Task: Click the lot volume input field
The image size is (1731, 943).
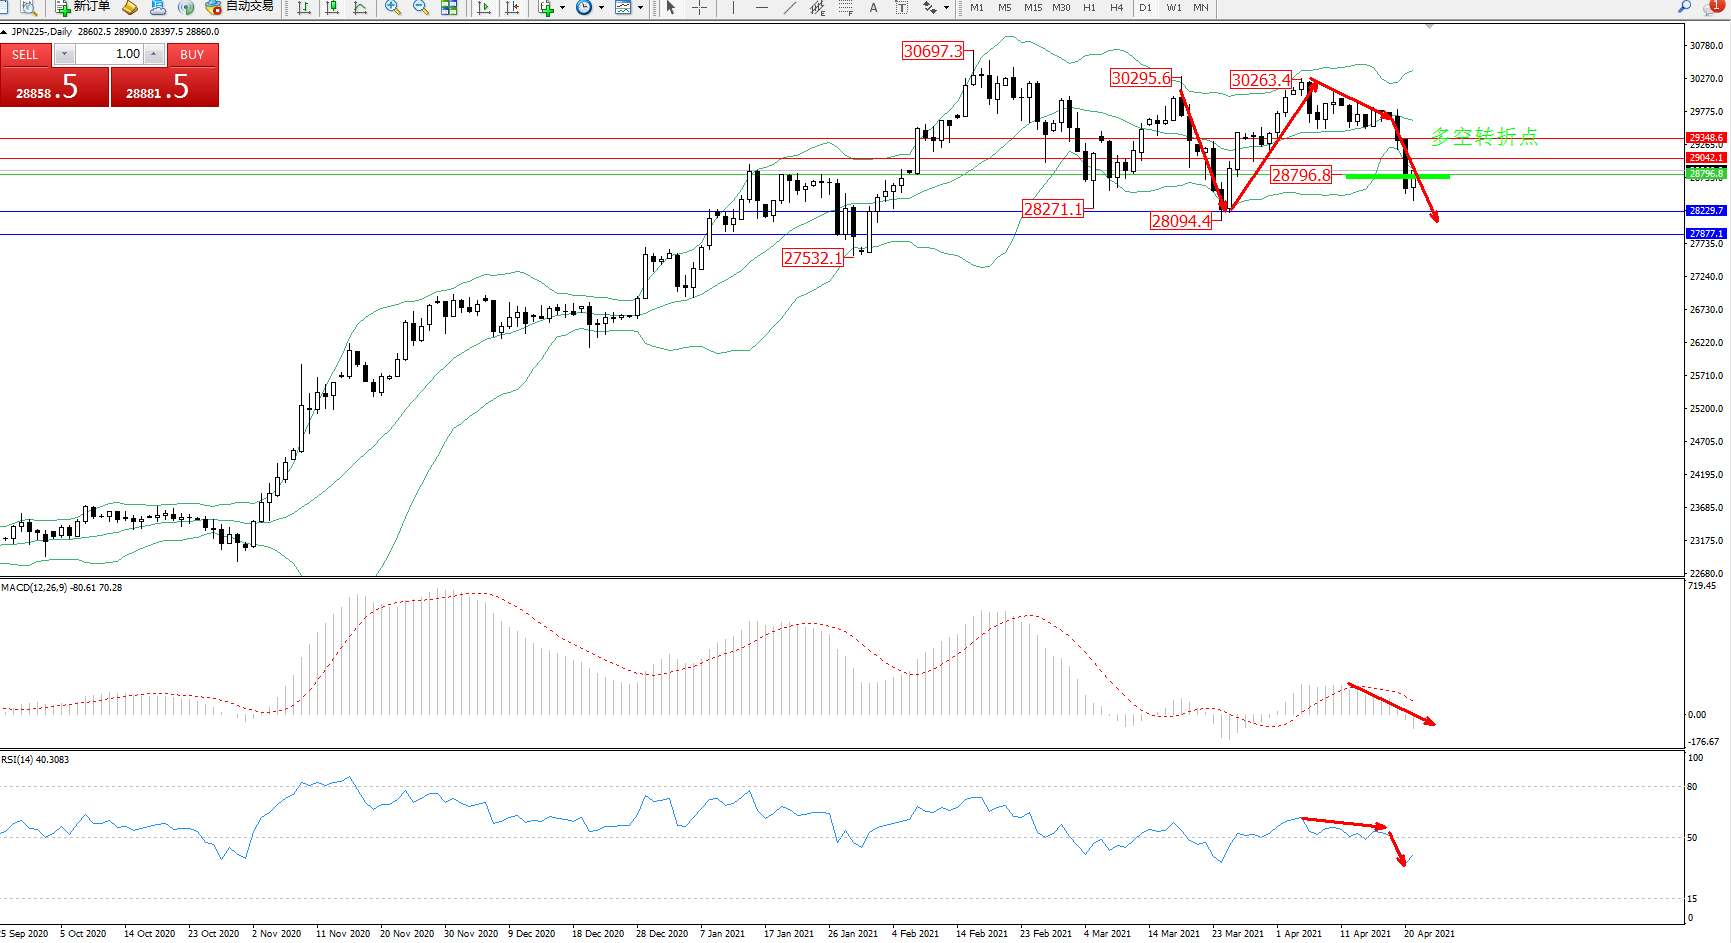Action: tap(110, 54)
